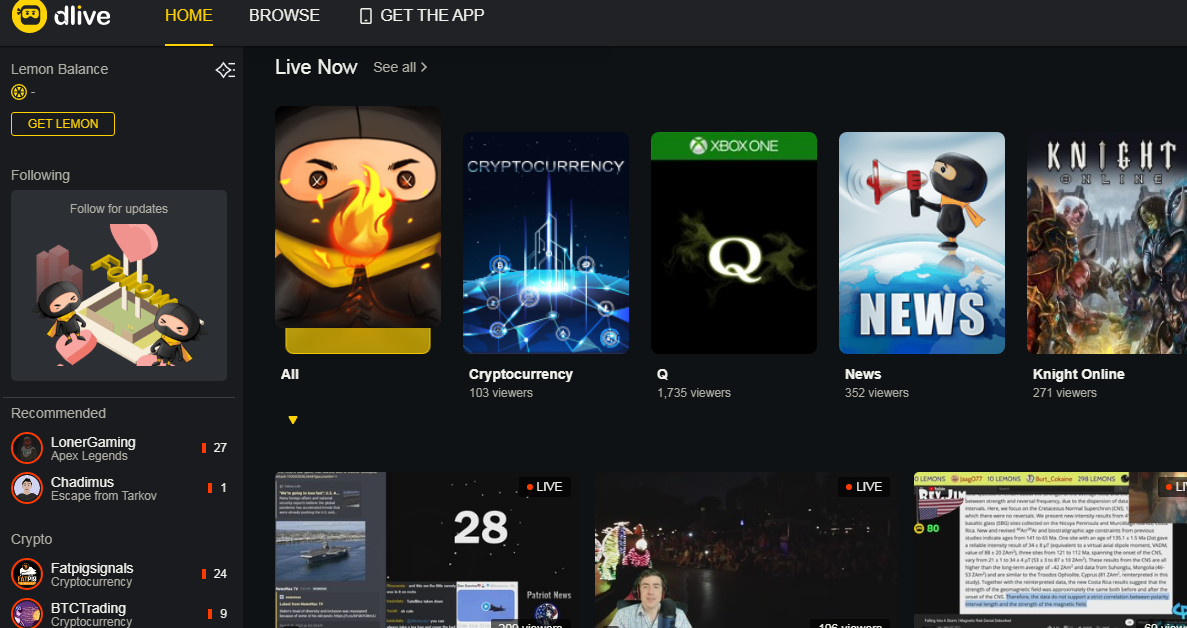The image size is (1187, 628).
Task: Click the lemon coin balance icon
Action: pos(18,92)
